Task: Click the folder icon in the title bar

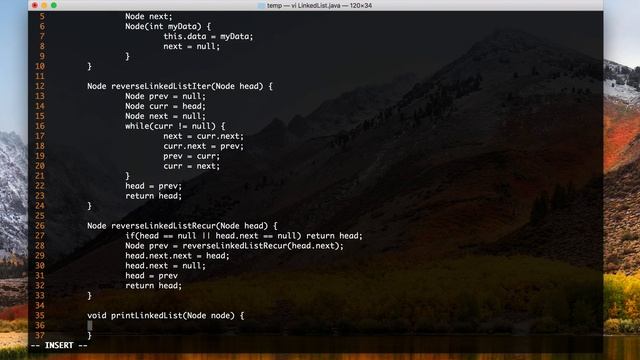Action: [x=261, y=6]
